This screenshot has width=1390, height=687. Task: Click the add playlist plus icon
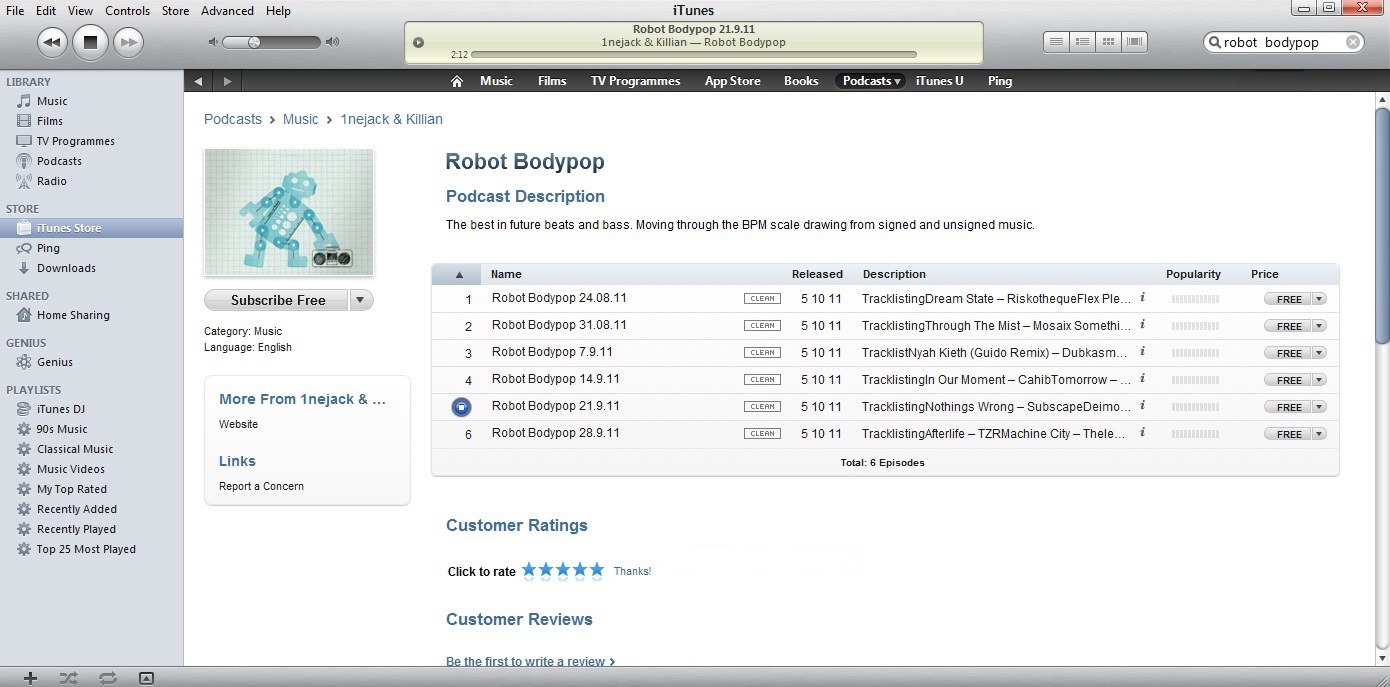pos(30,677)
